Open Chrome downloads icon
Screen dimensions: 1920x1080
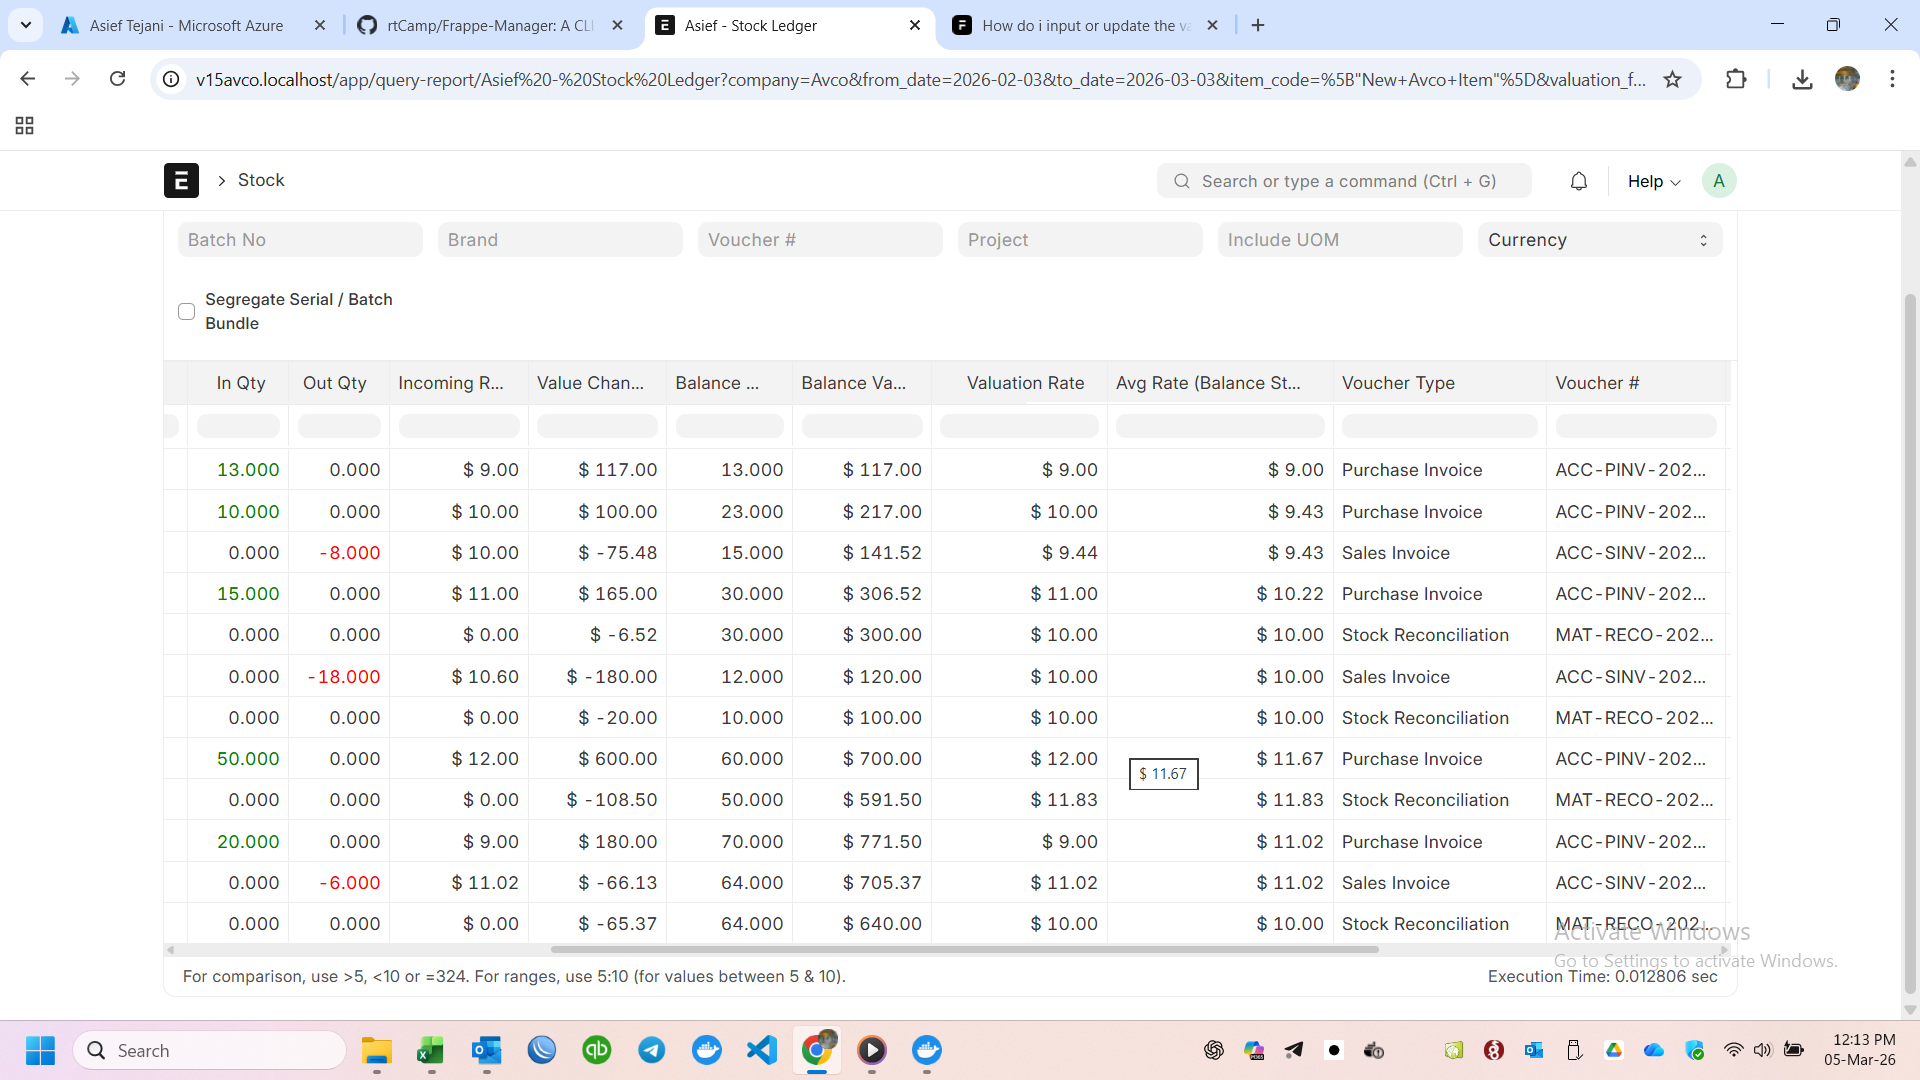pyautogui.click(x=1802, y=79)
